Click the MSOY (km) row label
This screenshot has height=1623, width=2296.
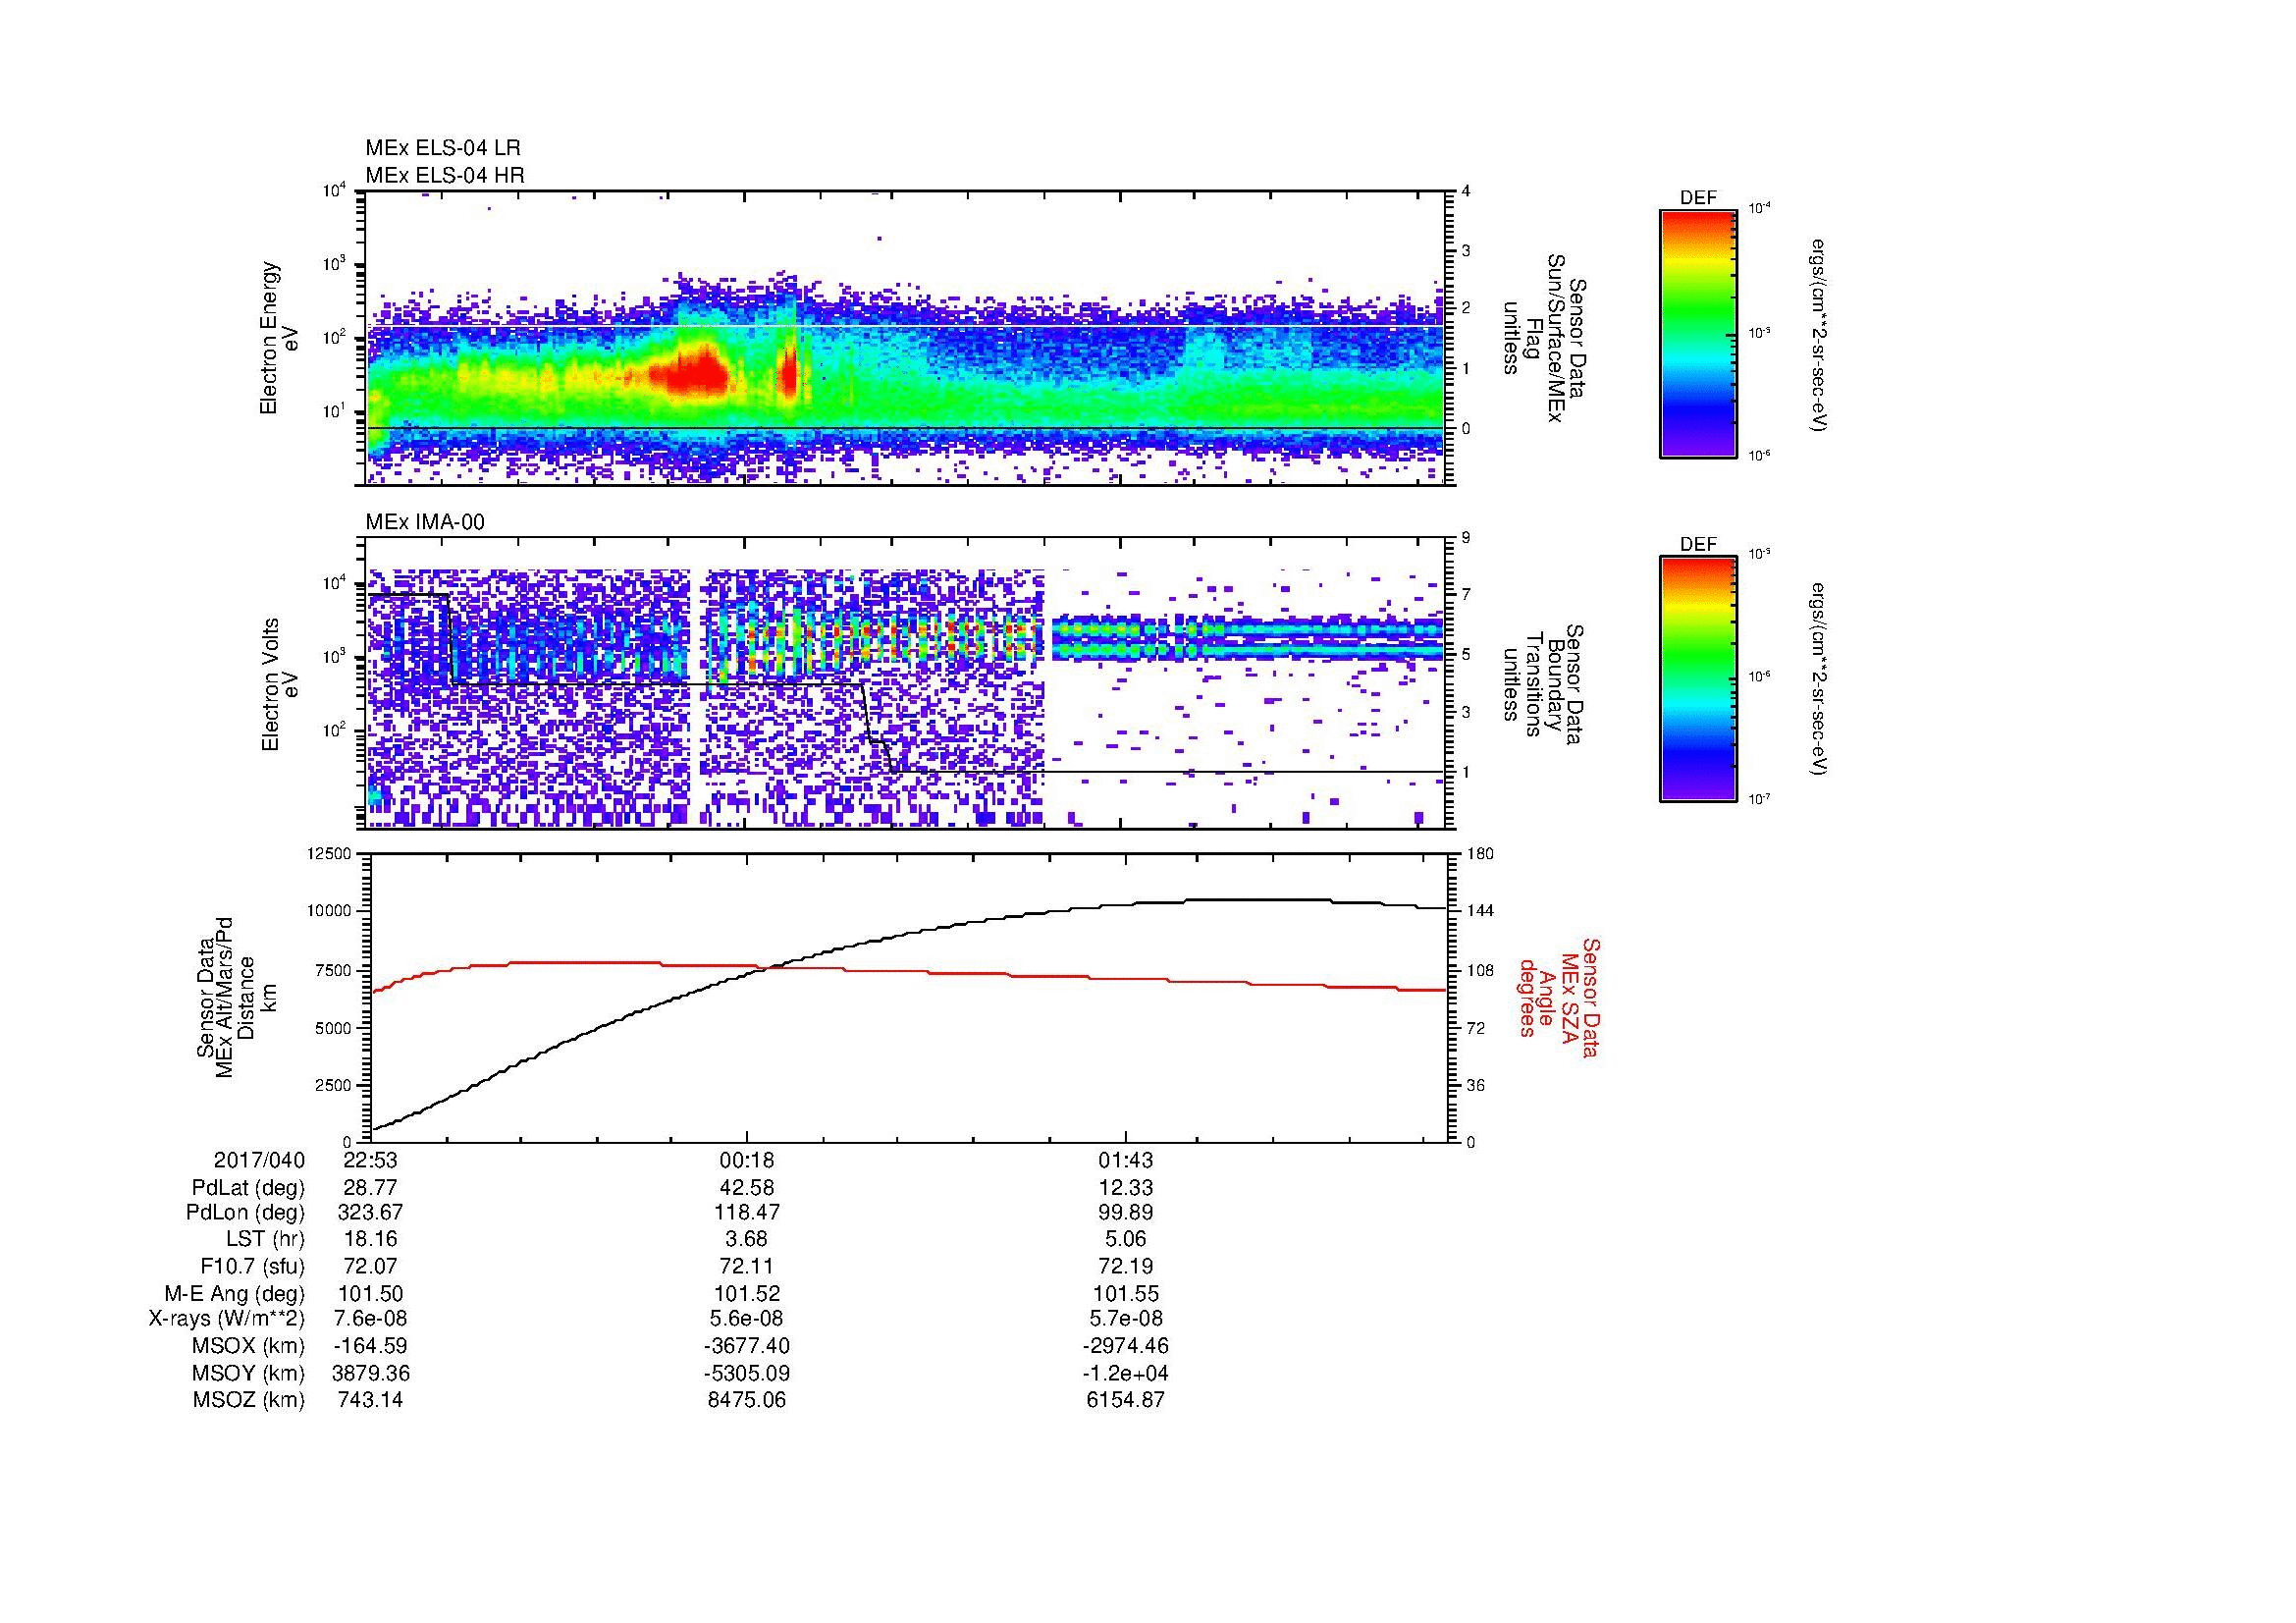point(248,1373)
